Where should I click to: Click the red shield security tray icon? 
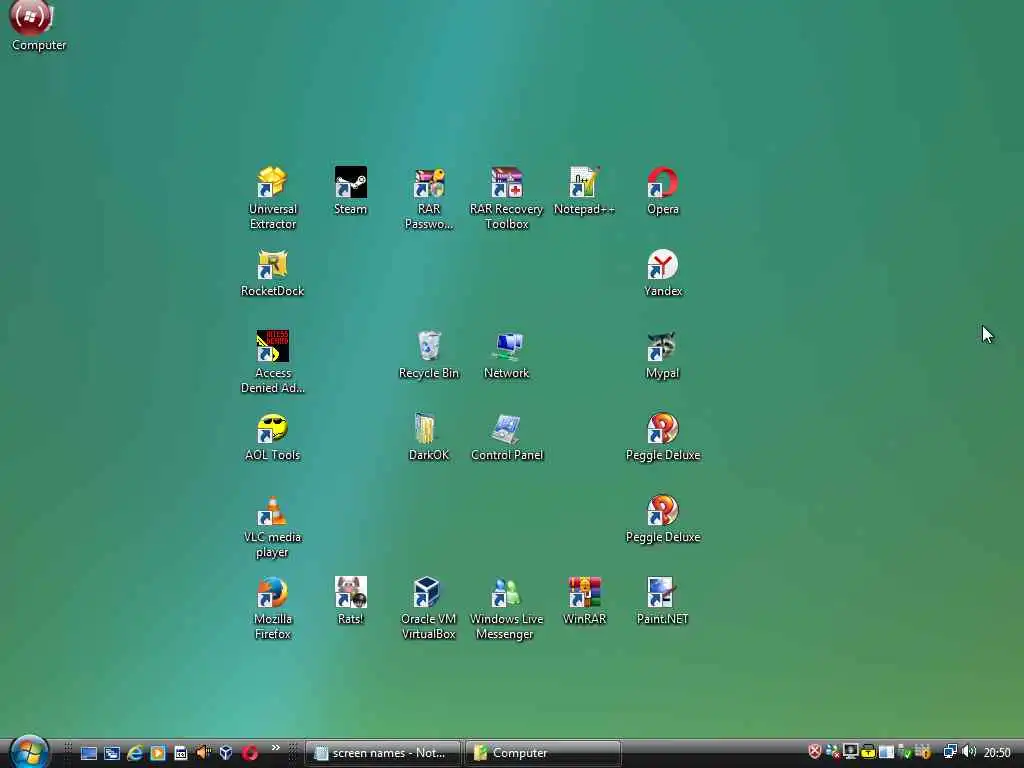(814, 752)
